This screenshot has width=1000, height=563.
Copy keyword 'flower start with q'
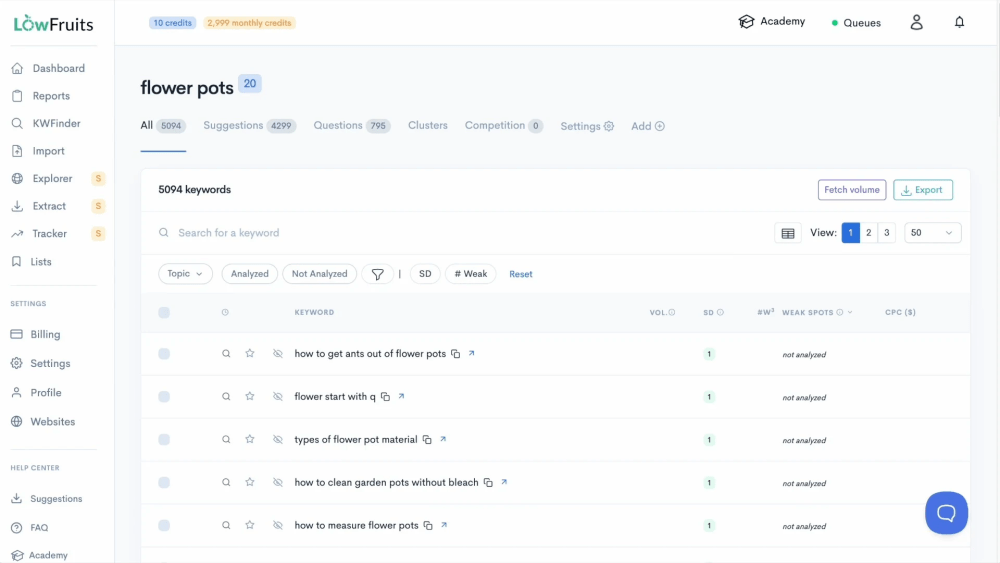point(385,397)
